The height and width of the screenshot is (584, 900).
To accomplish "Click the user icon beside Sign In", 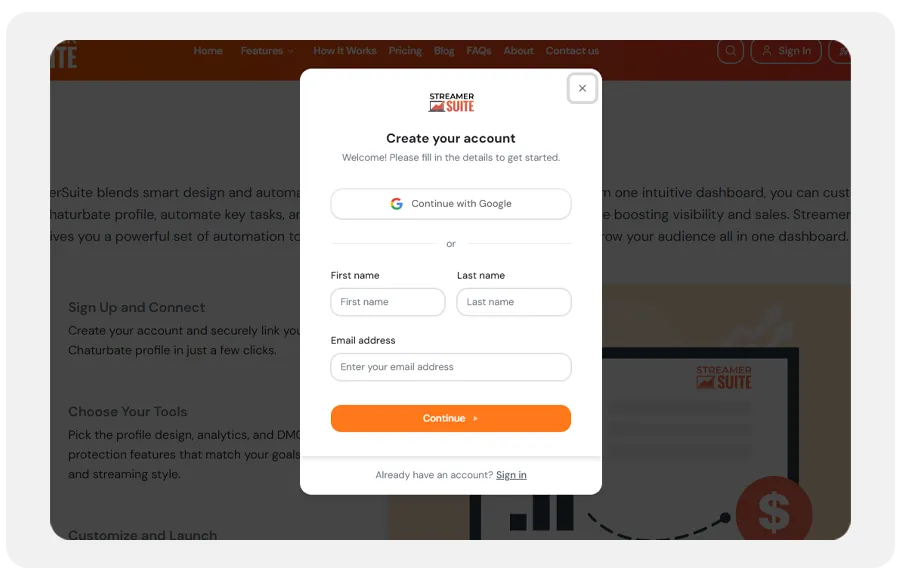I will pos(766,51).
